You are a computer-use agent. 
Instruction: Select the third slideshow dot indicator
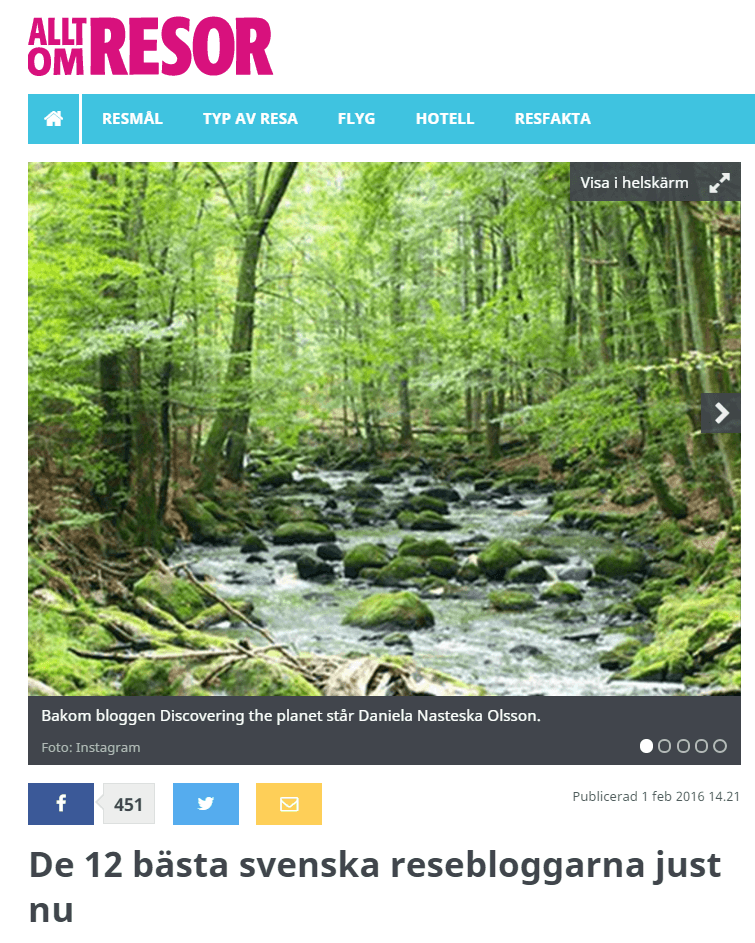tap(683, 746)
